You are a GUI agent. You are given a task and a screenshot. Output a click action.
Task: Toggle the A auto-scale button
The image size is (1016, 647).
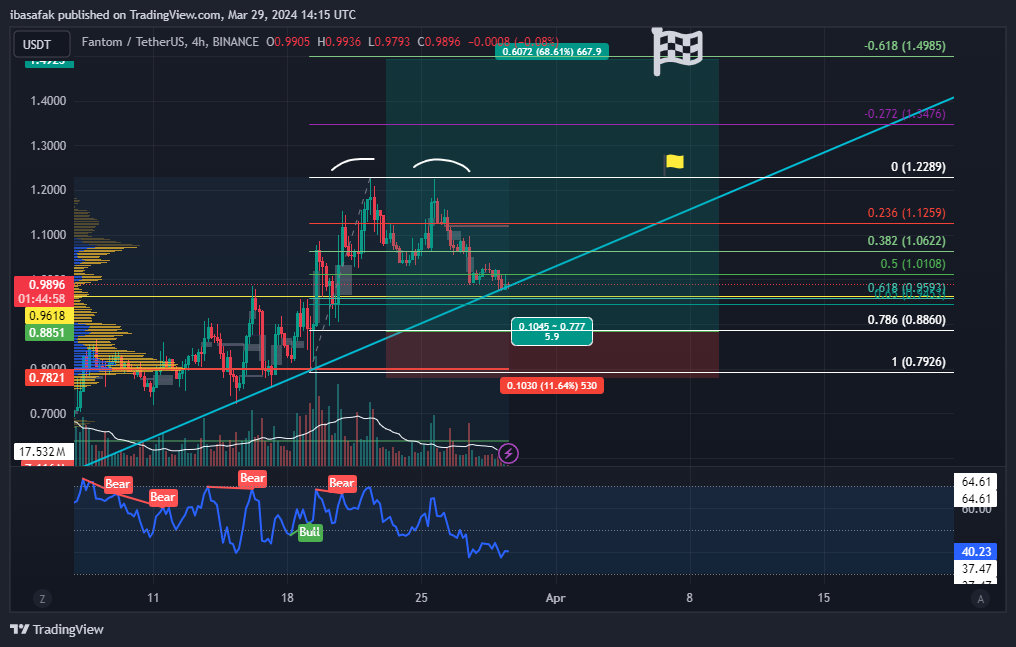tap(980, 598)
